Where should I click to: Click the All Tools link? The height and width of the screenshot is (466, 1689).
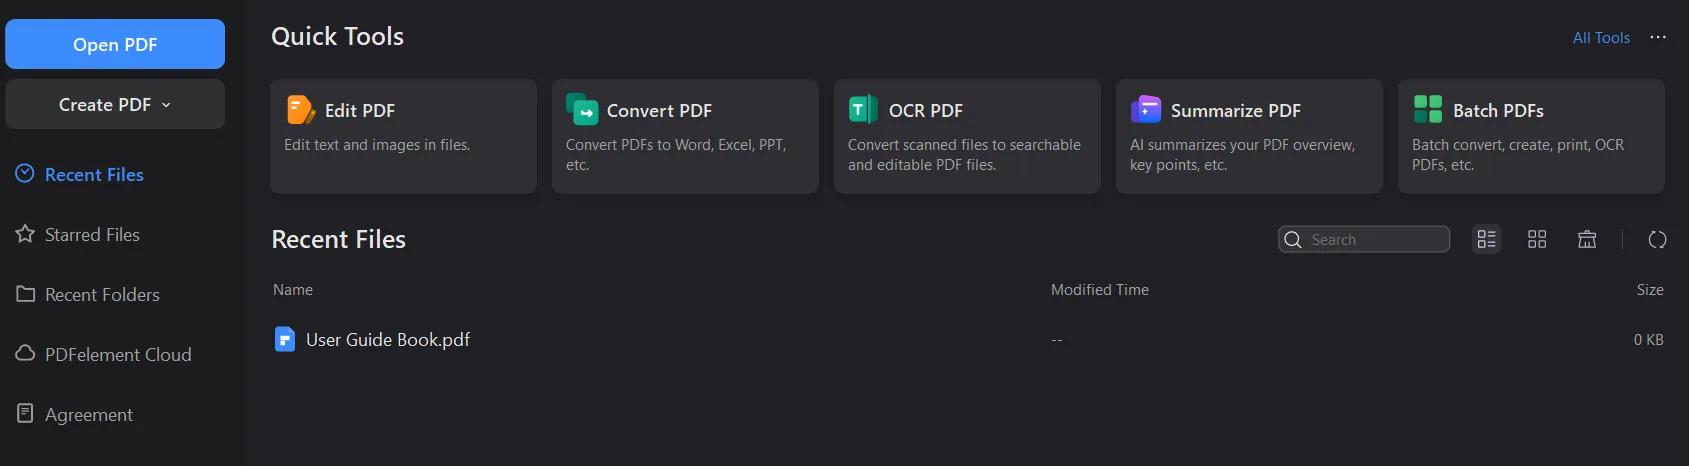tap(1601, 38)
